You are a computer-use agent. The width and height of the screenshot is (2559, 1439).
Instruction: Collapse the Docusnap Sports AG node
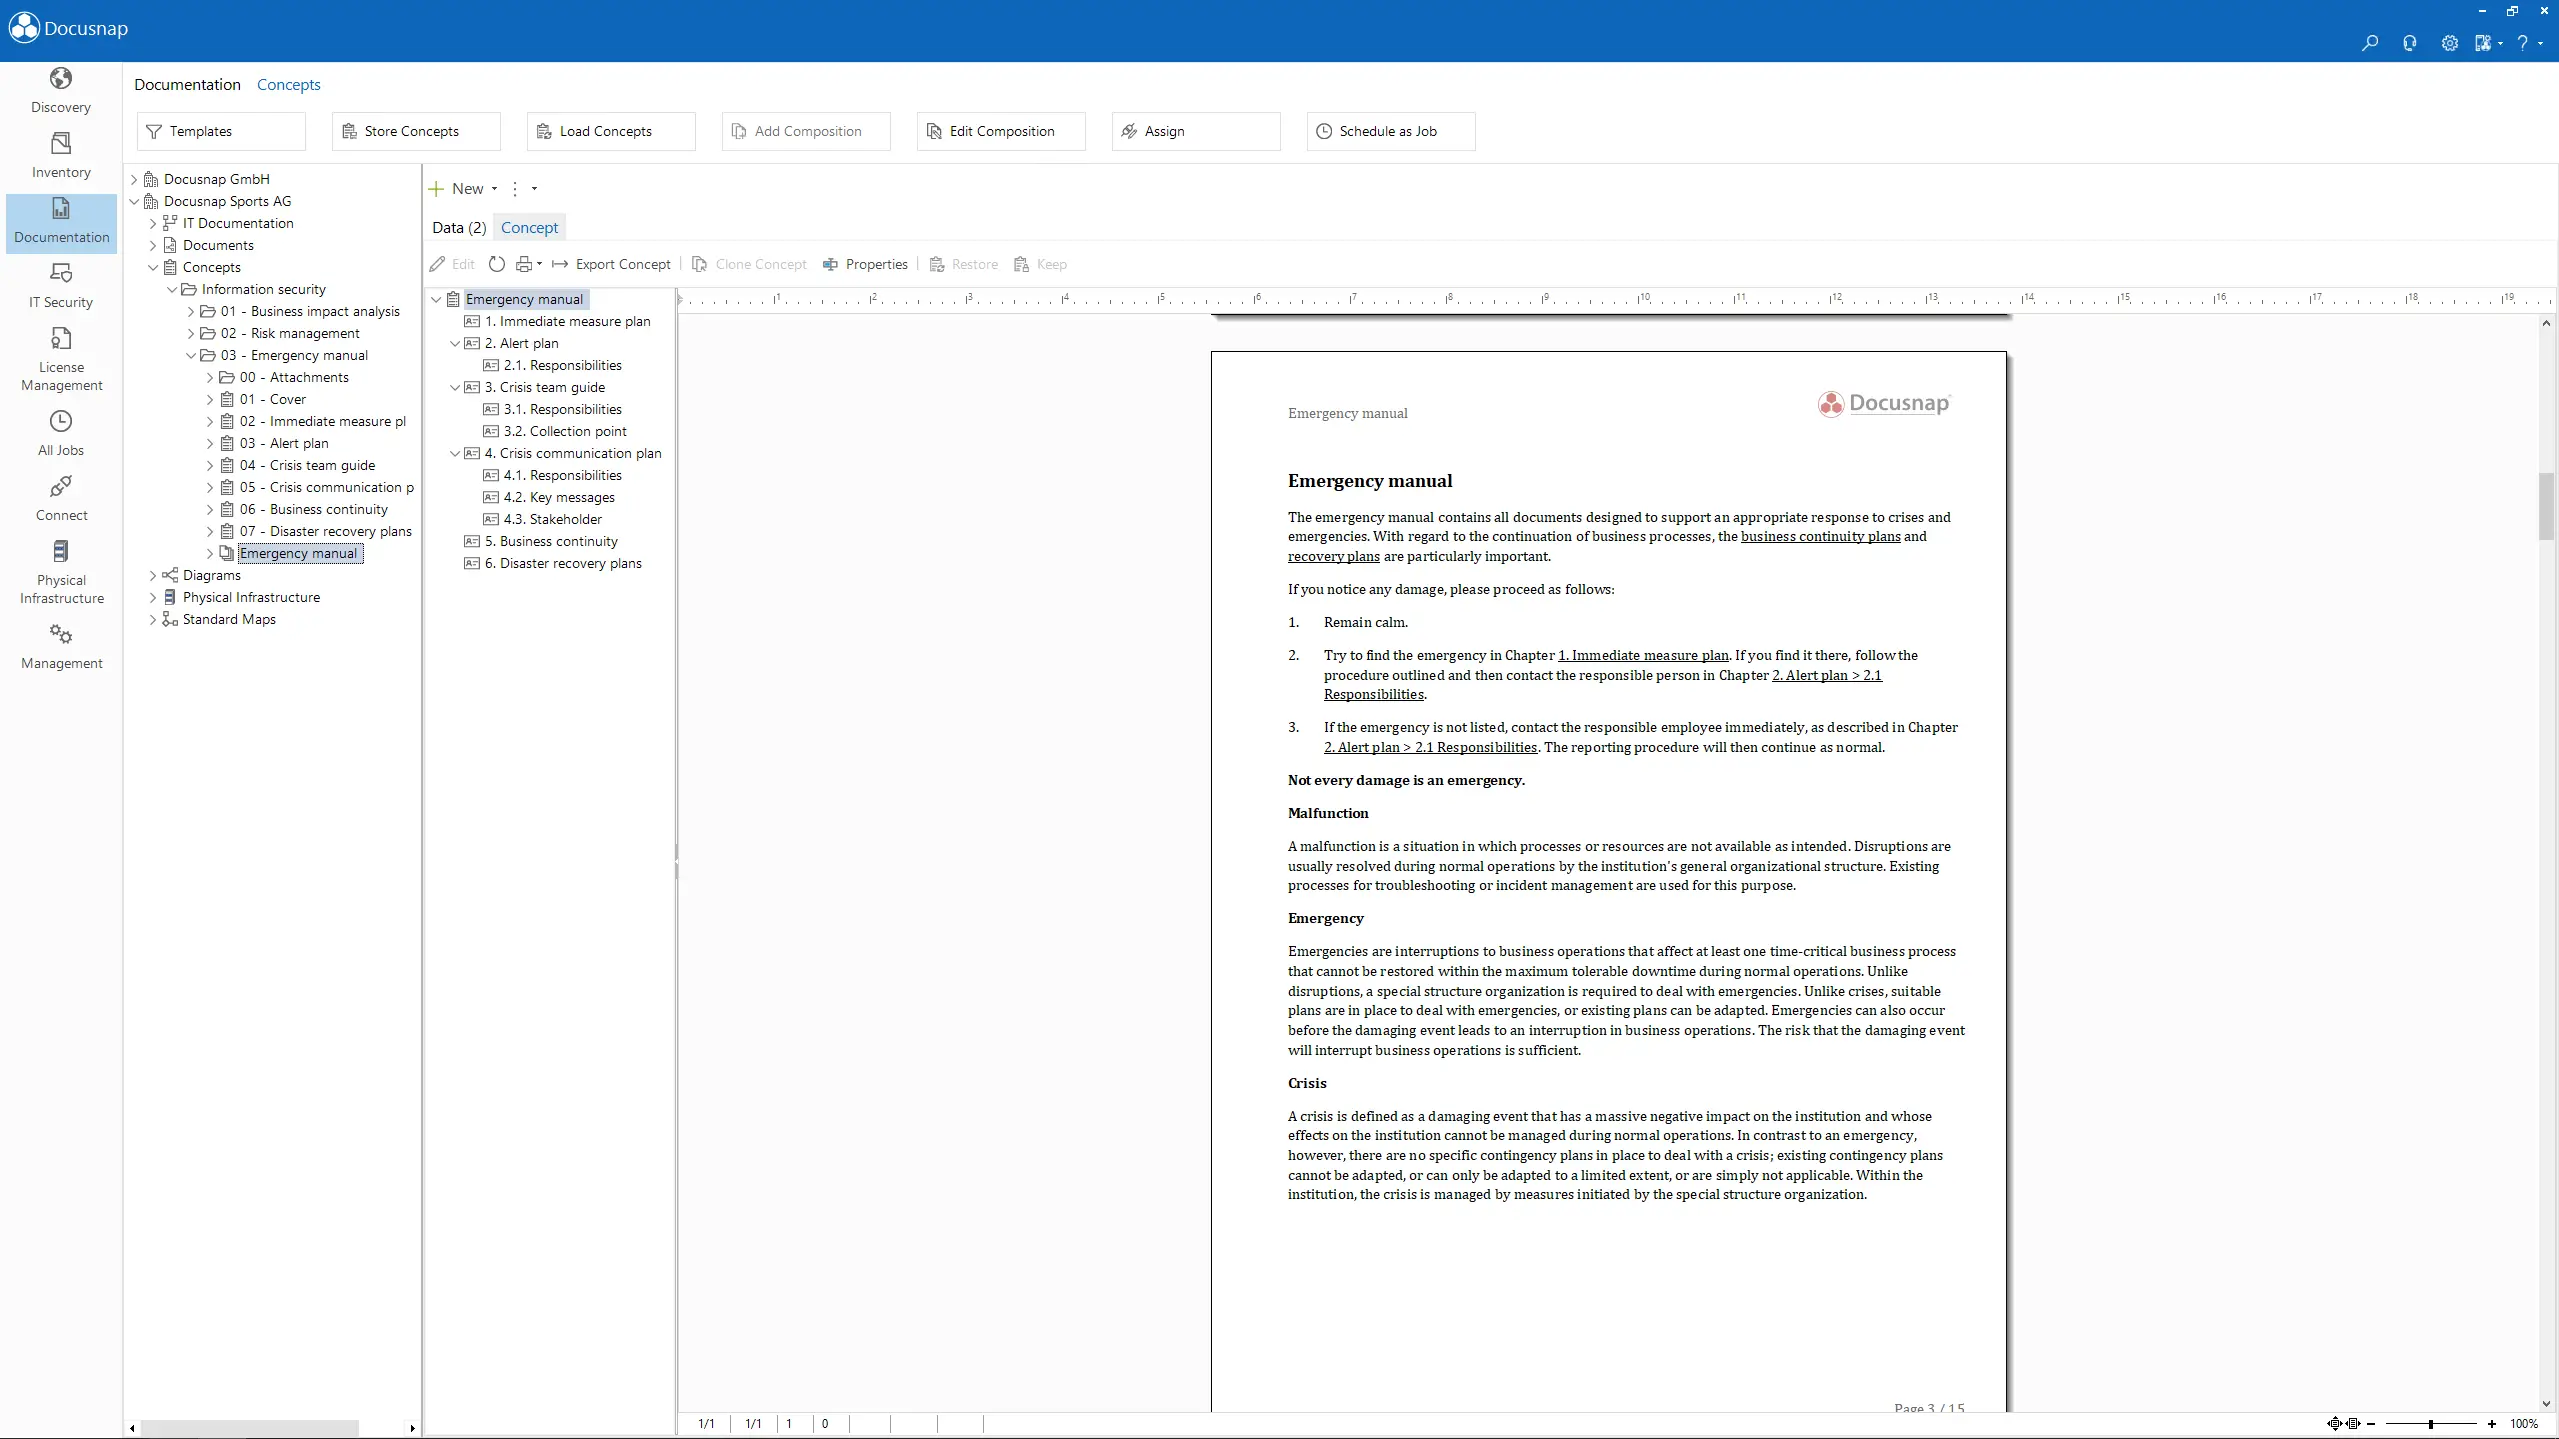(x=134, y=201)
